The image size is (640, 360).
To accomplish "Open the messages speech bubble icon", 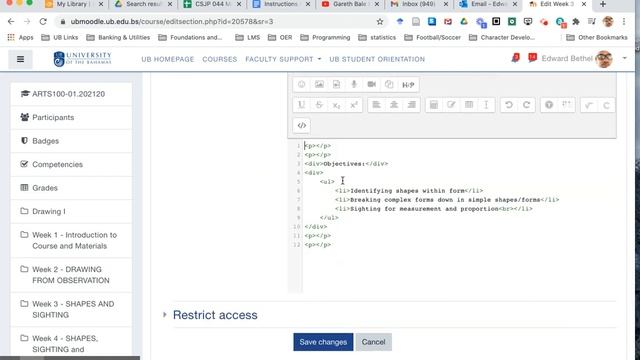I will click(532, 58).
